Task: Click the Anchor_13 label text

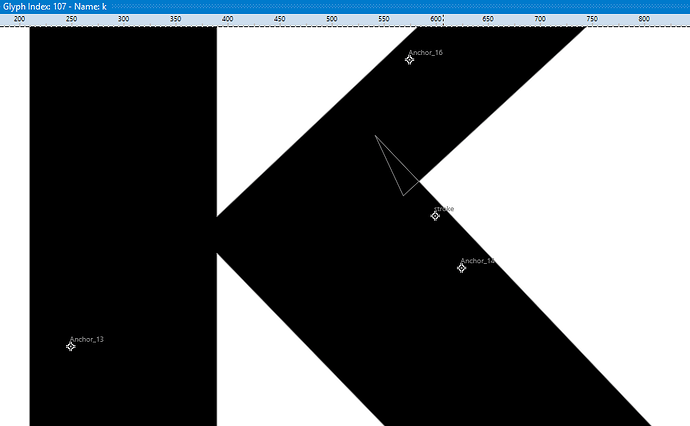Action: (x=87, y=339)
